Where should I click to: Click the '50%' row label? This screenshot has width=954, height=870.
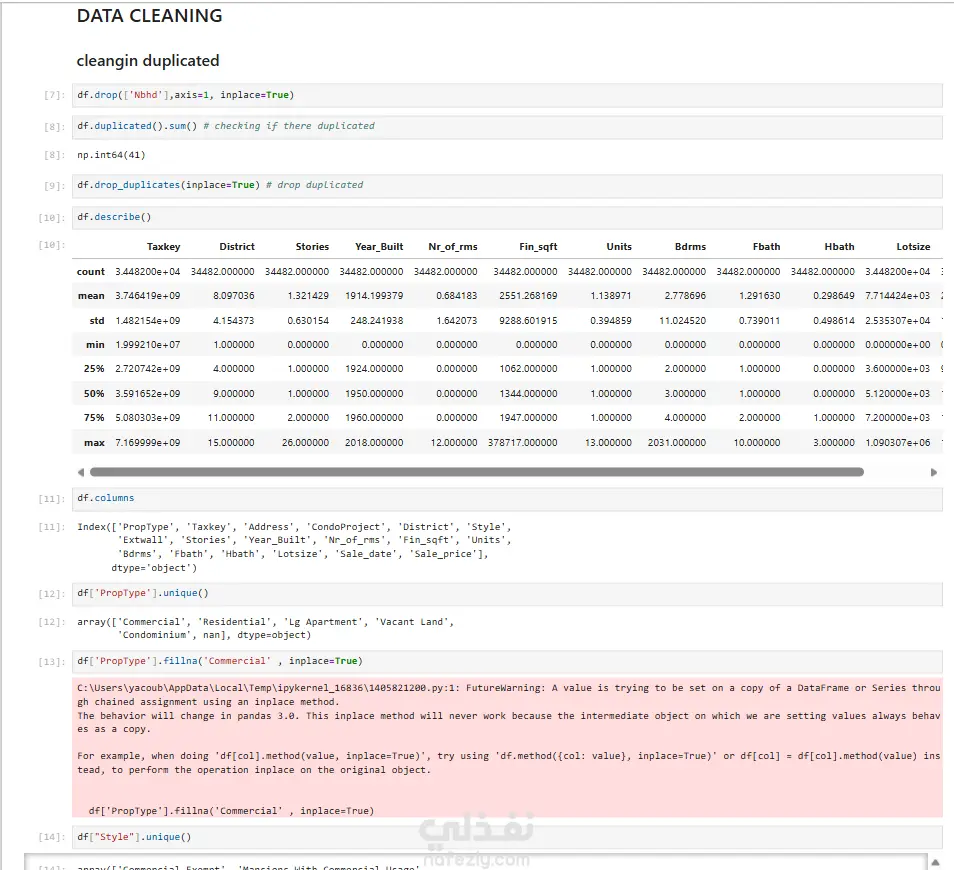[94, 394]
